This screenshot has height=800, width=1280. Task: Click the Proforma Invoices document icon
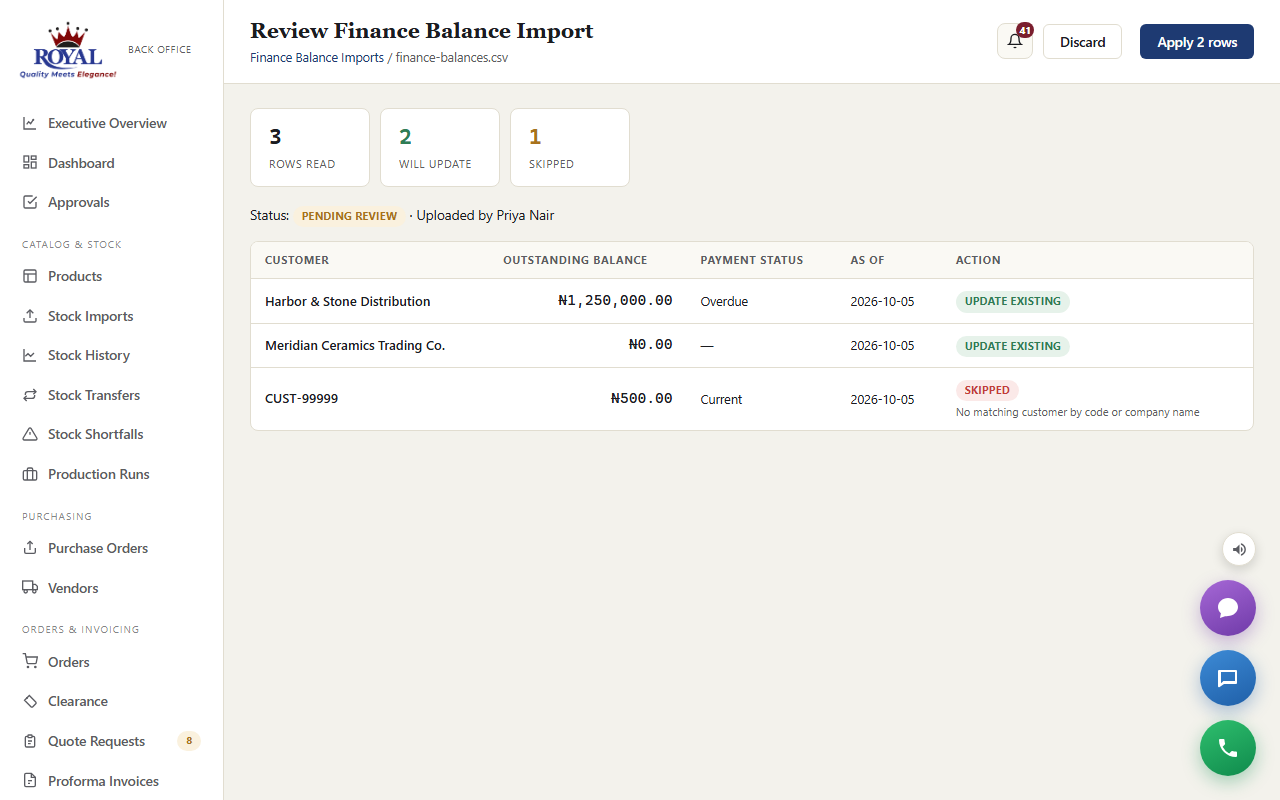(x=30, y=781)
